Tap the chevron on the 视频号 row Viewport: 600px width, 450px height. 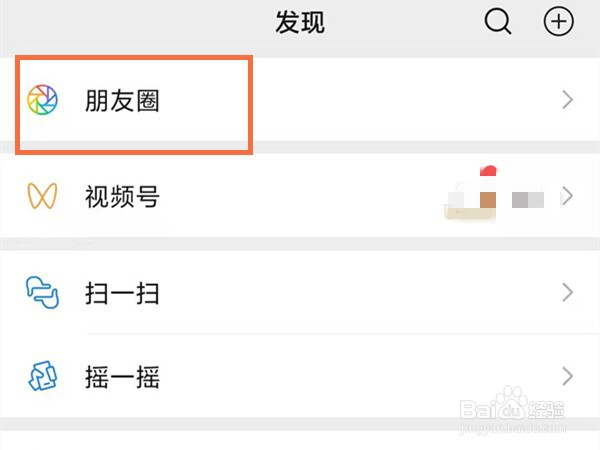tap(568, 196)
